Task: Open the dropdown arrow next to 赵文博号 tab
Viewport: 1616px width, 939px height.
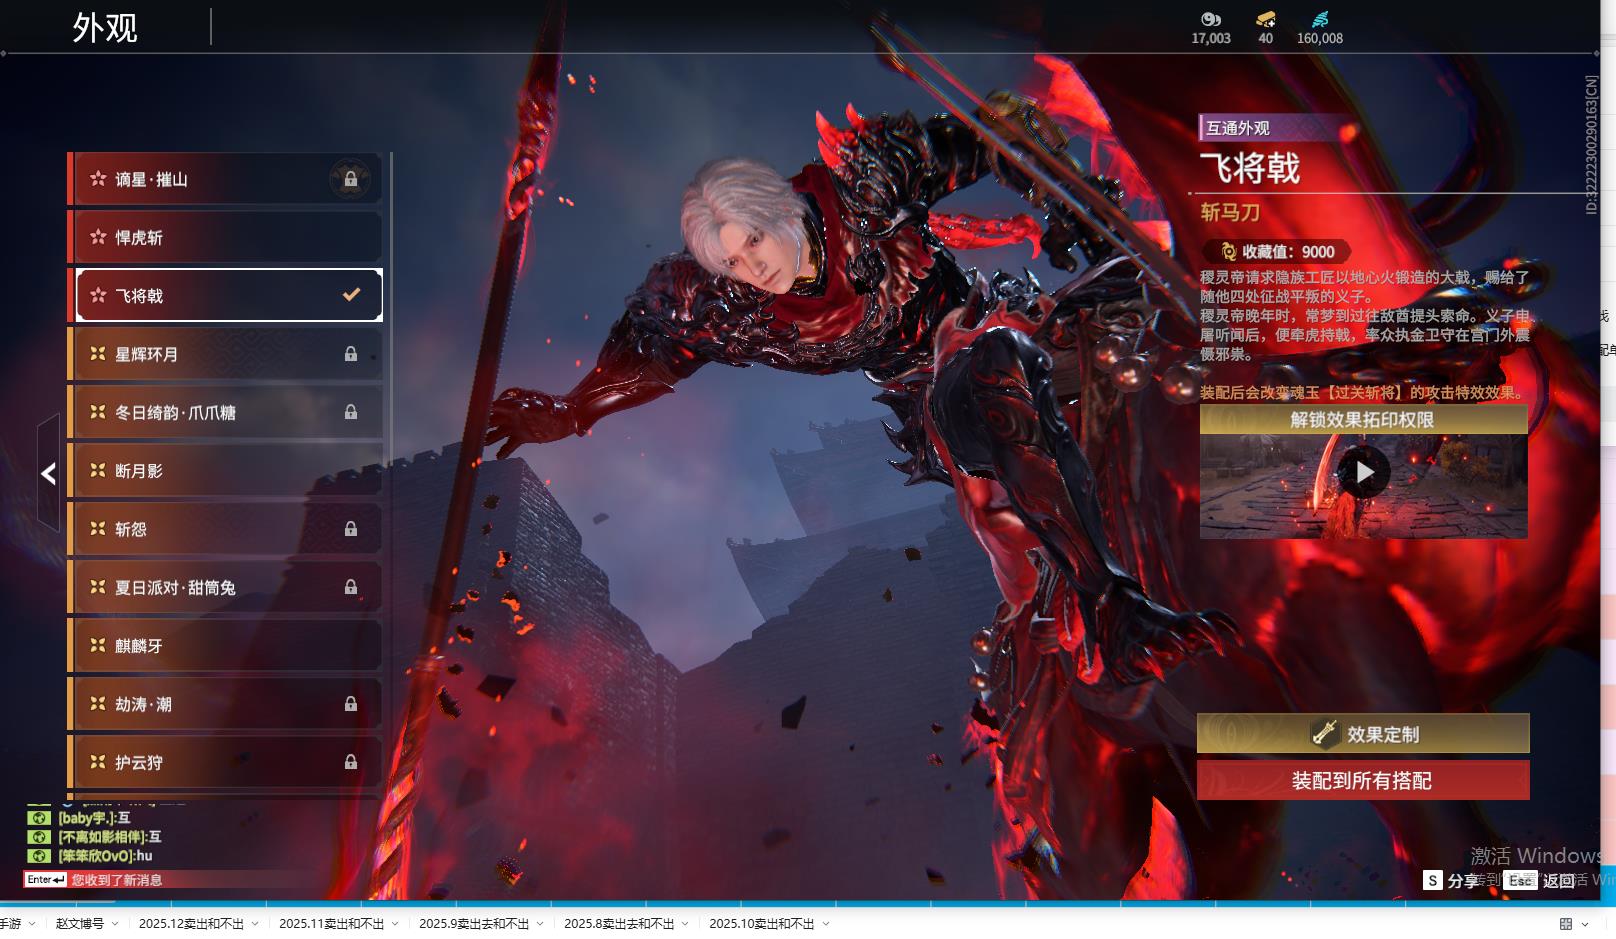Action: [x=115, y=924]
